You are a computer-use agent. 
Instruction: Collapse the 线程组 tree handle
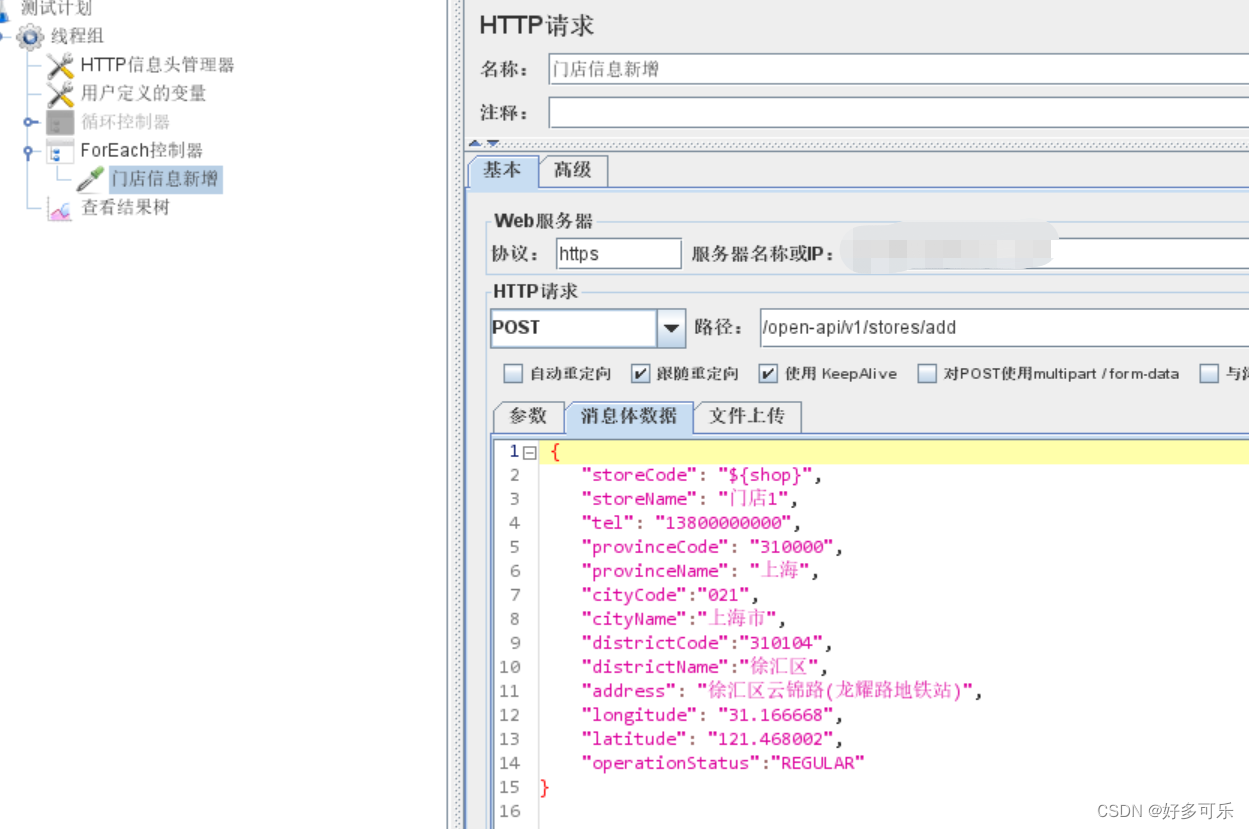pyautogui.click(x=5, y=37)
